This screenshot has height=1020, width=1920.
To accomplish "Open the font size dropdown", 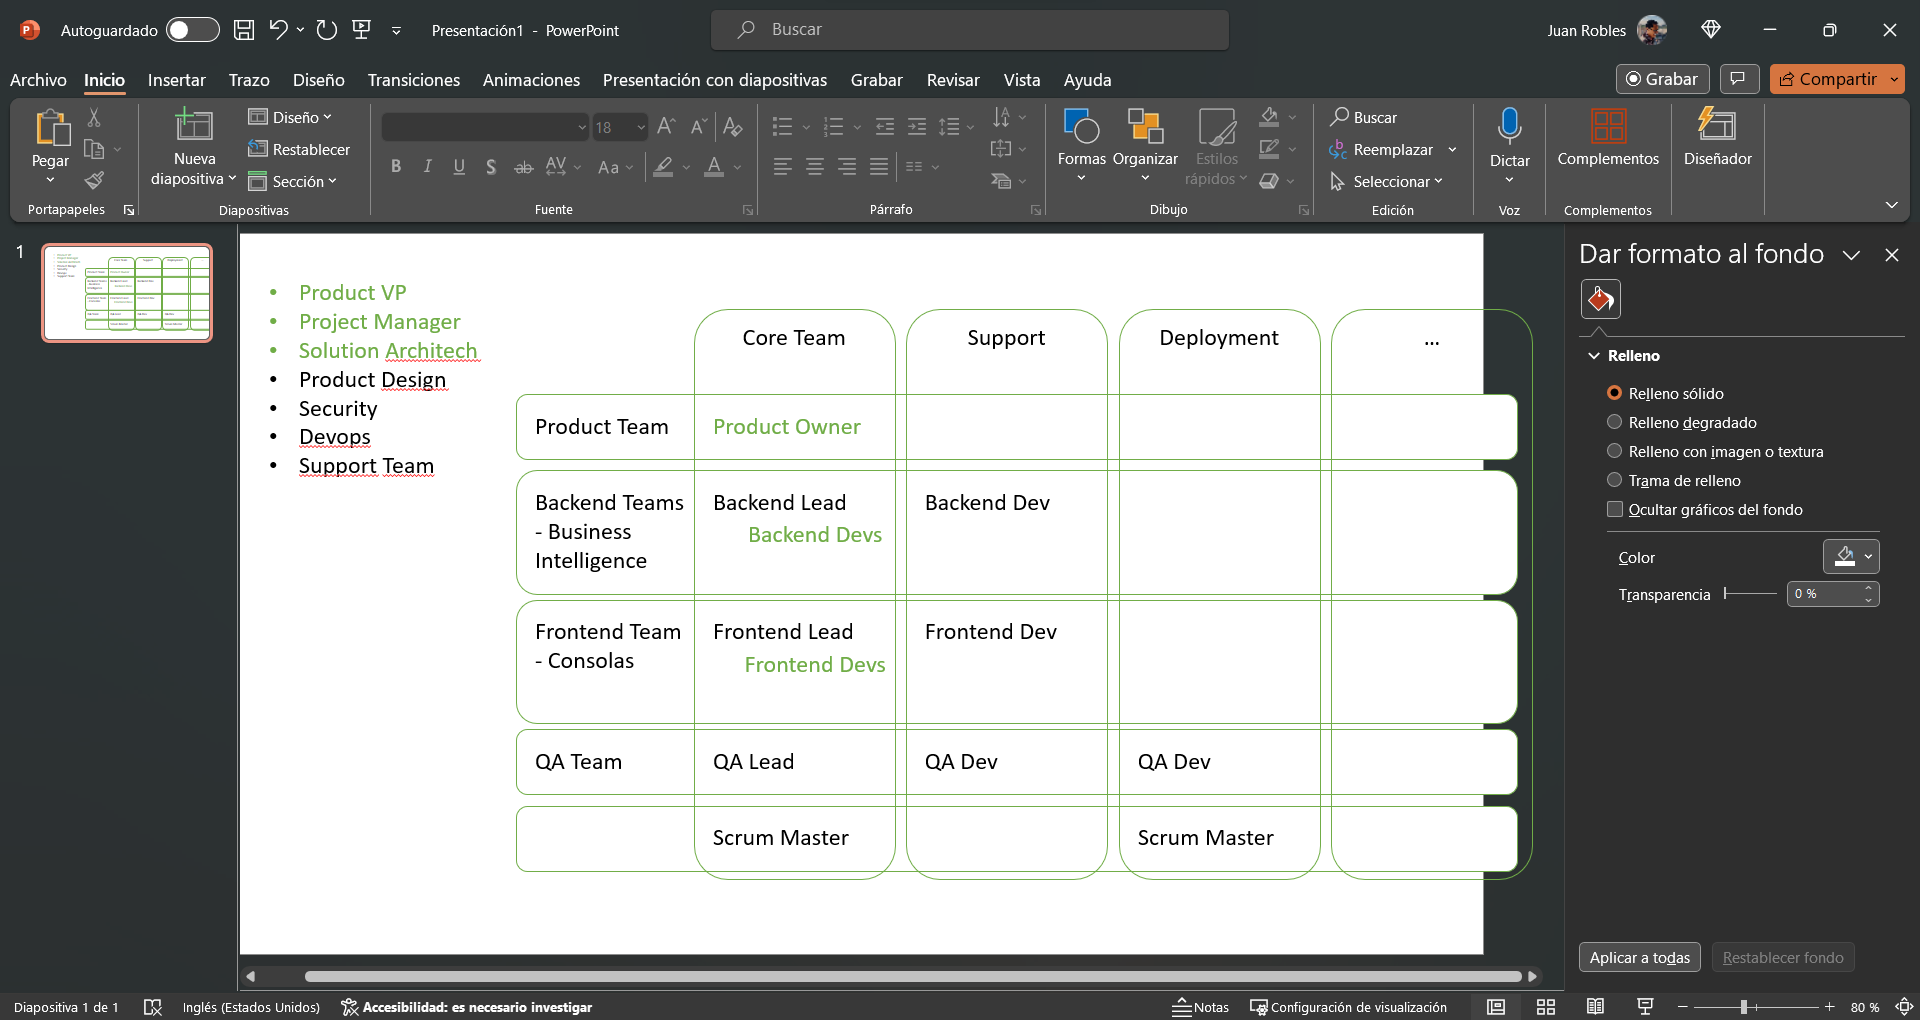I will tap(641, 128).
